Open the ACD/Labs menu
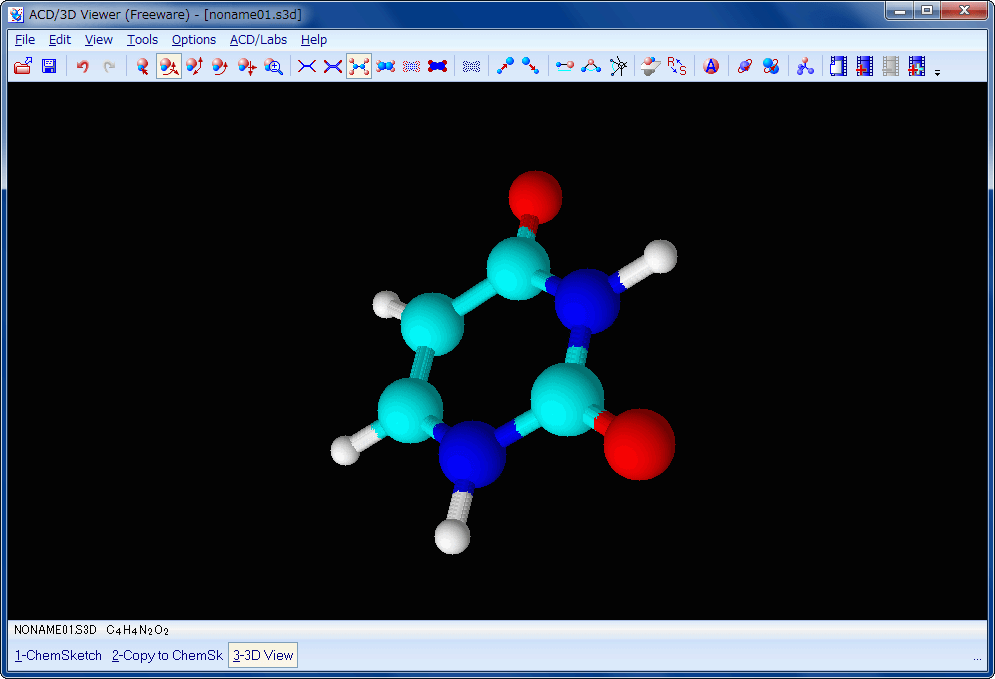 (258, 39)
